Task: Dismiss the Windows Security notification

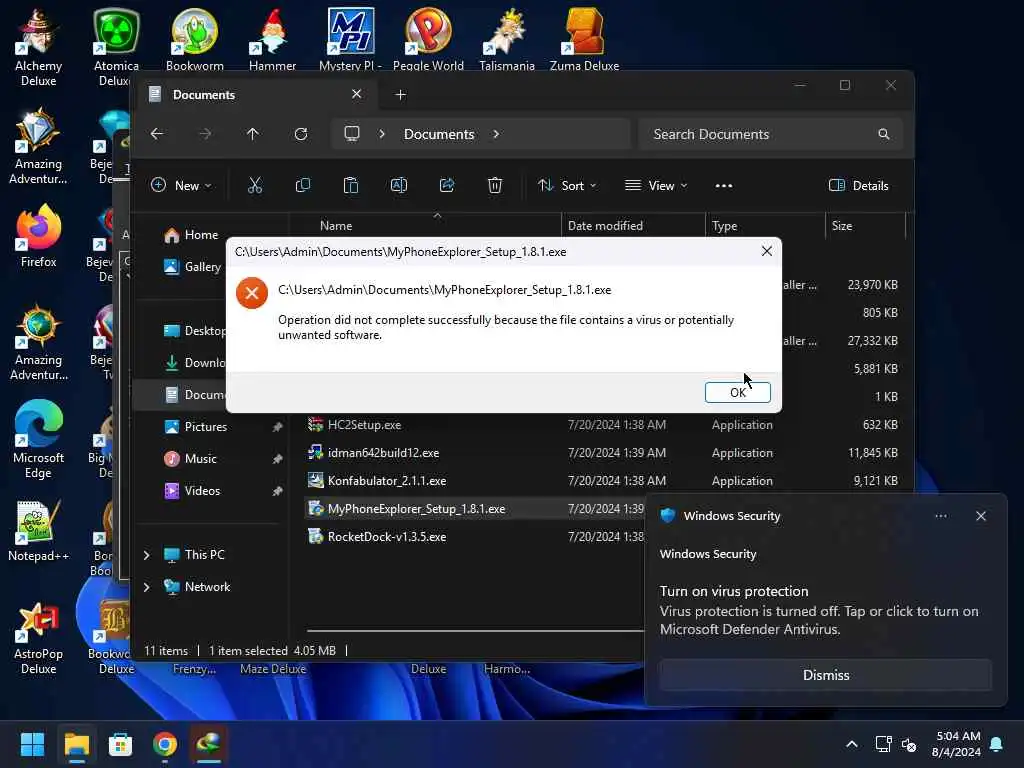Action: coord(825,675)
